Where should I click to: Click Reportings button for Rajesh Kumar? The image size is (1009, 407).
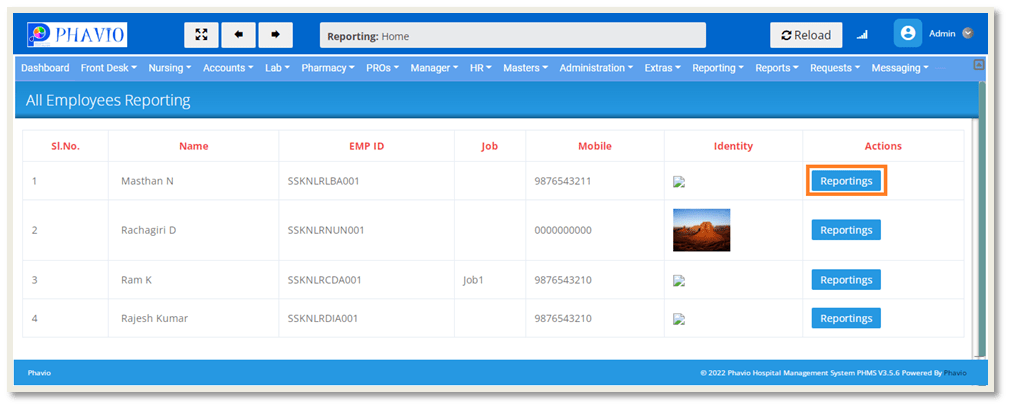[846, 318]
